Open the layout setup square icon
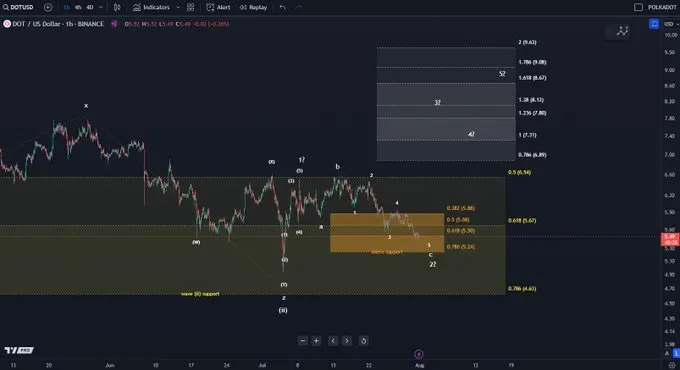 pos(638,7)
